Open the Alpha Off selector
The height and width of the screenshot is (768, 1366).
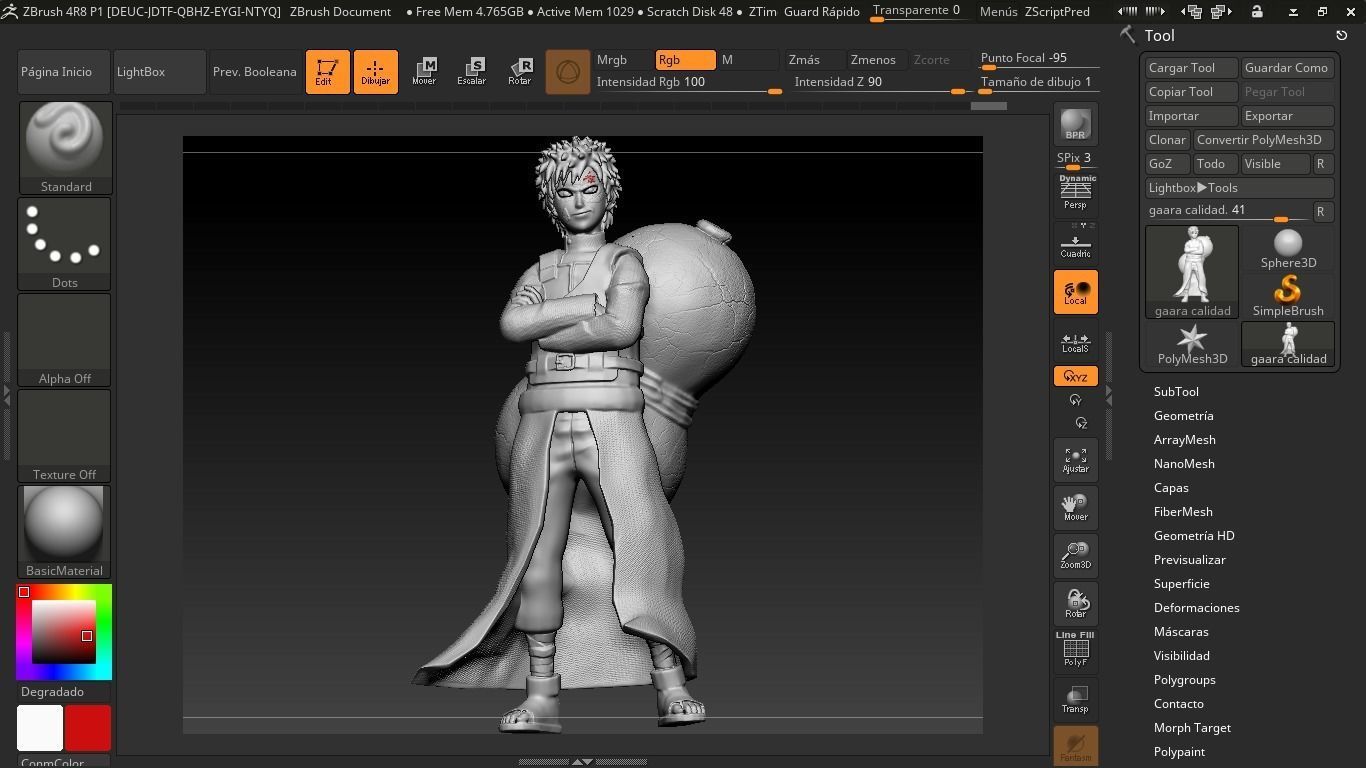(64, 339)
